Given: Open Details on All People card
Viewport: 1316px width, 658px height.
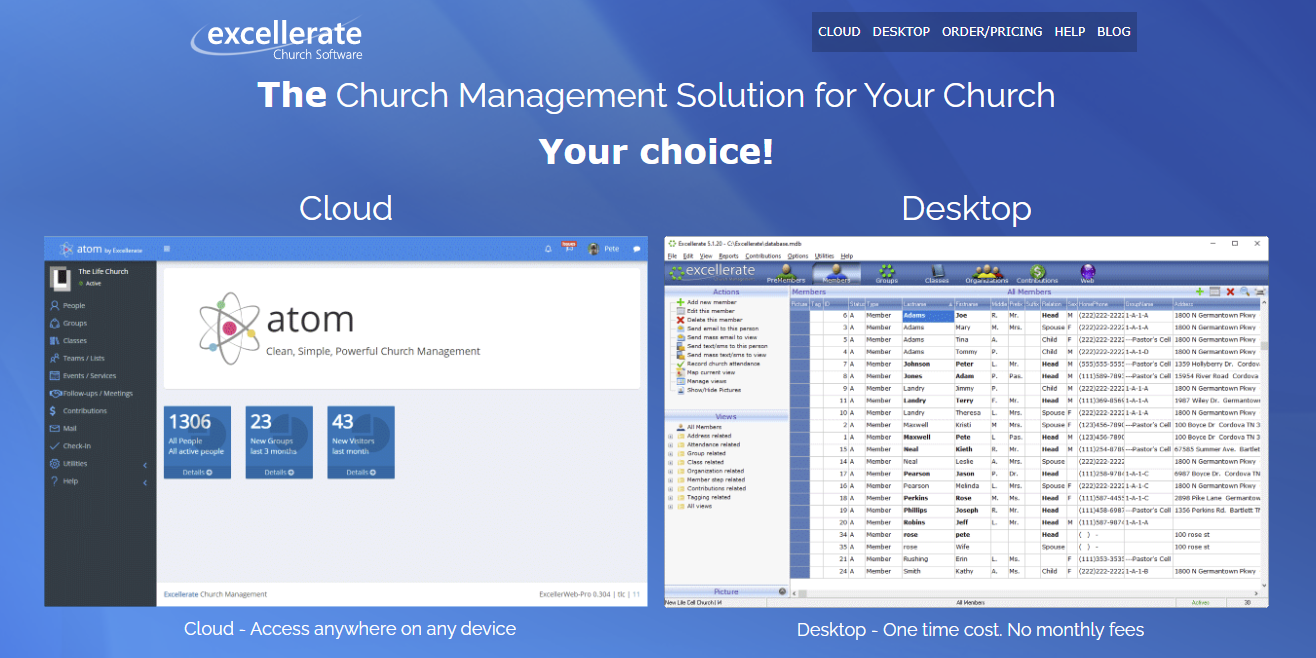Looking at the screenshot, I should tap(197, 472).
